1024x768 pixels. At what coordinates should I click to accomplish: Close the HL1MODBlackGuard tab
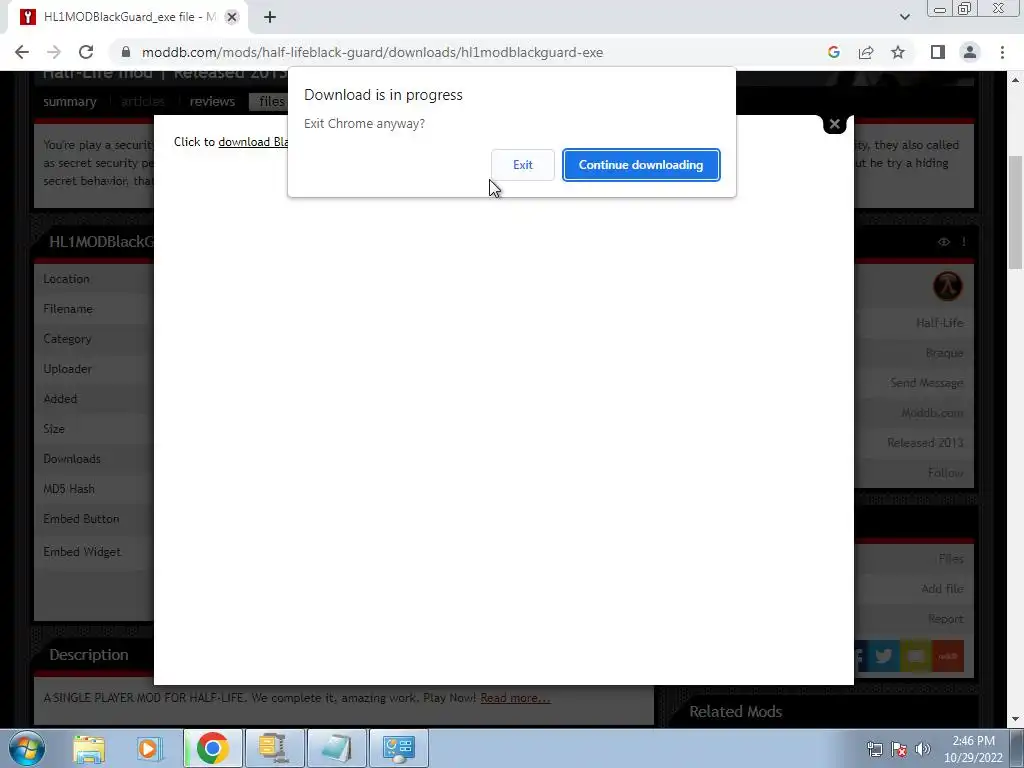pyautogui.click(x=231, y=17)
